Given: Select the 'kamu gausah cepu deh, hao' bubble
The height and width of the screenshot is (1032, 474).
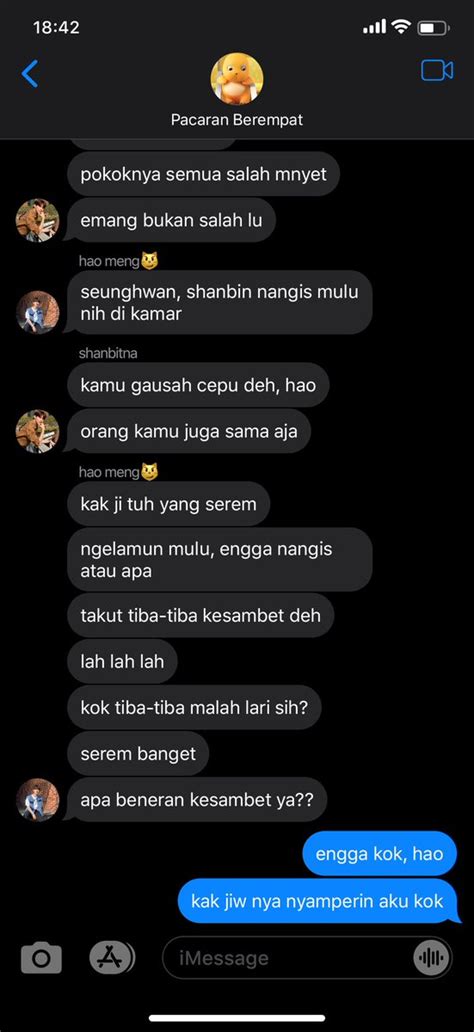Looking at the screenshot, I should 198,385.
